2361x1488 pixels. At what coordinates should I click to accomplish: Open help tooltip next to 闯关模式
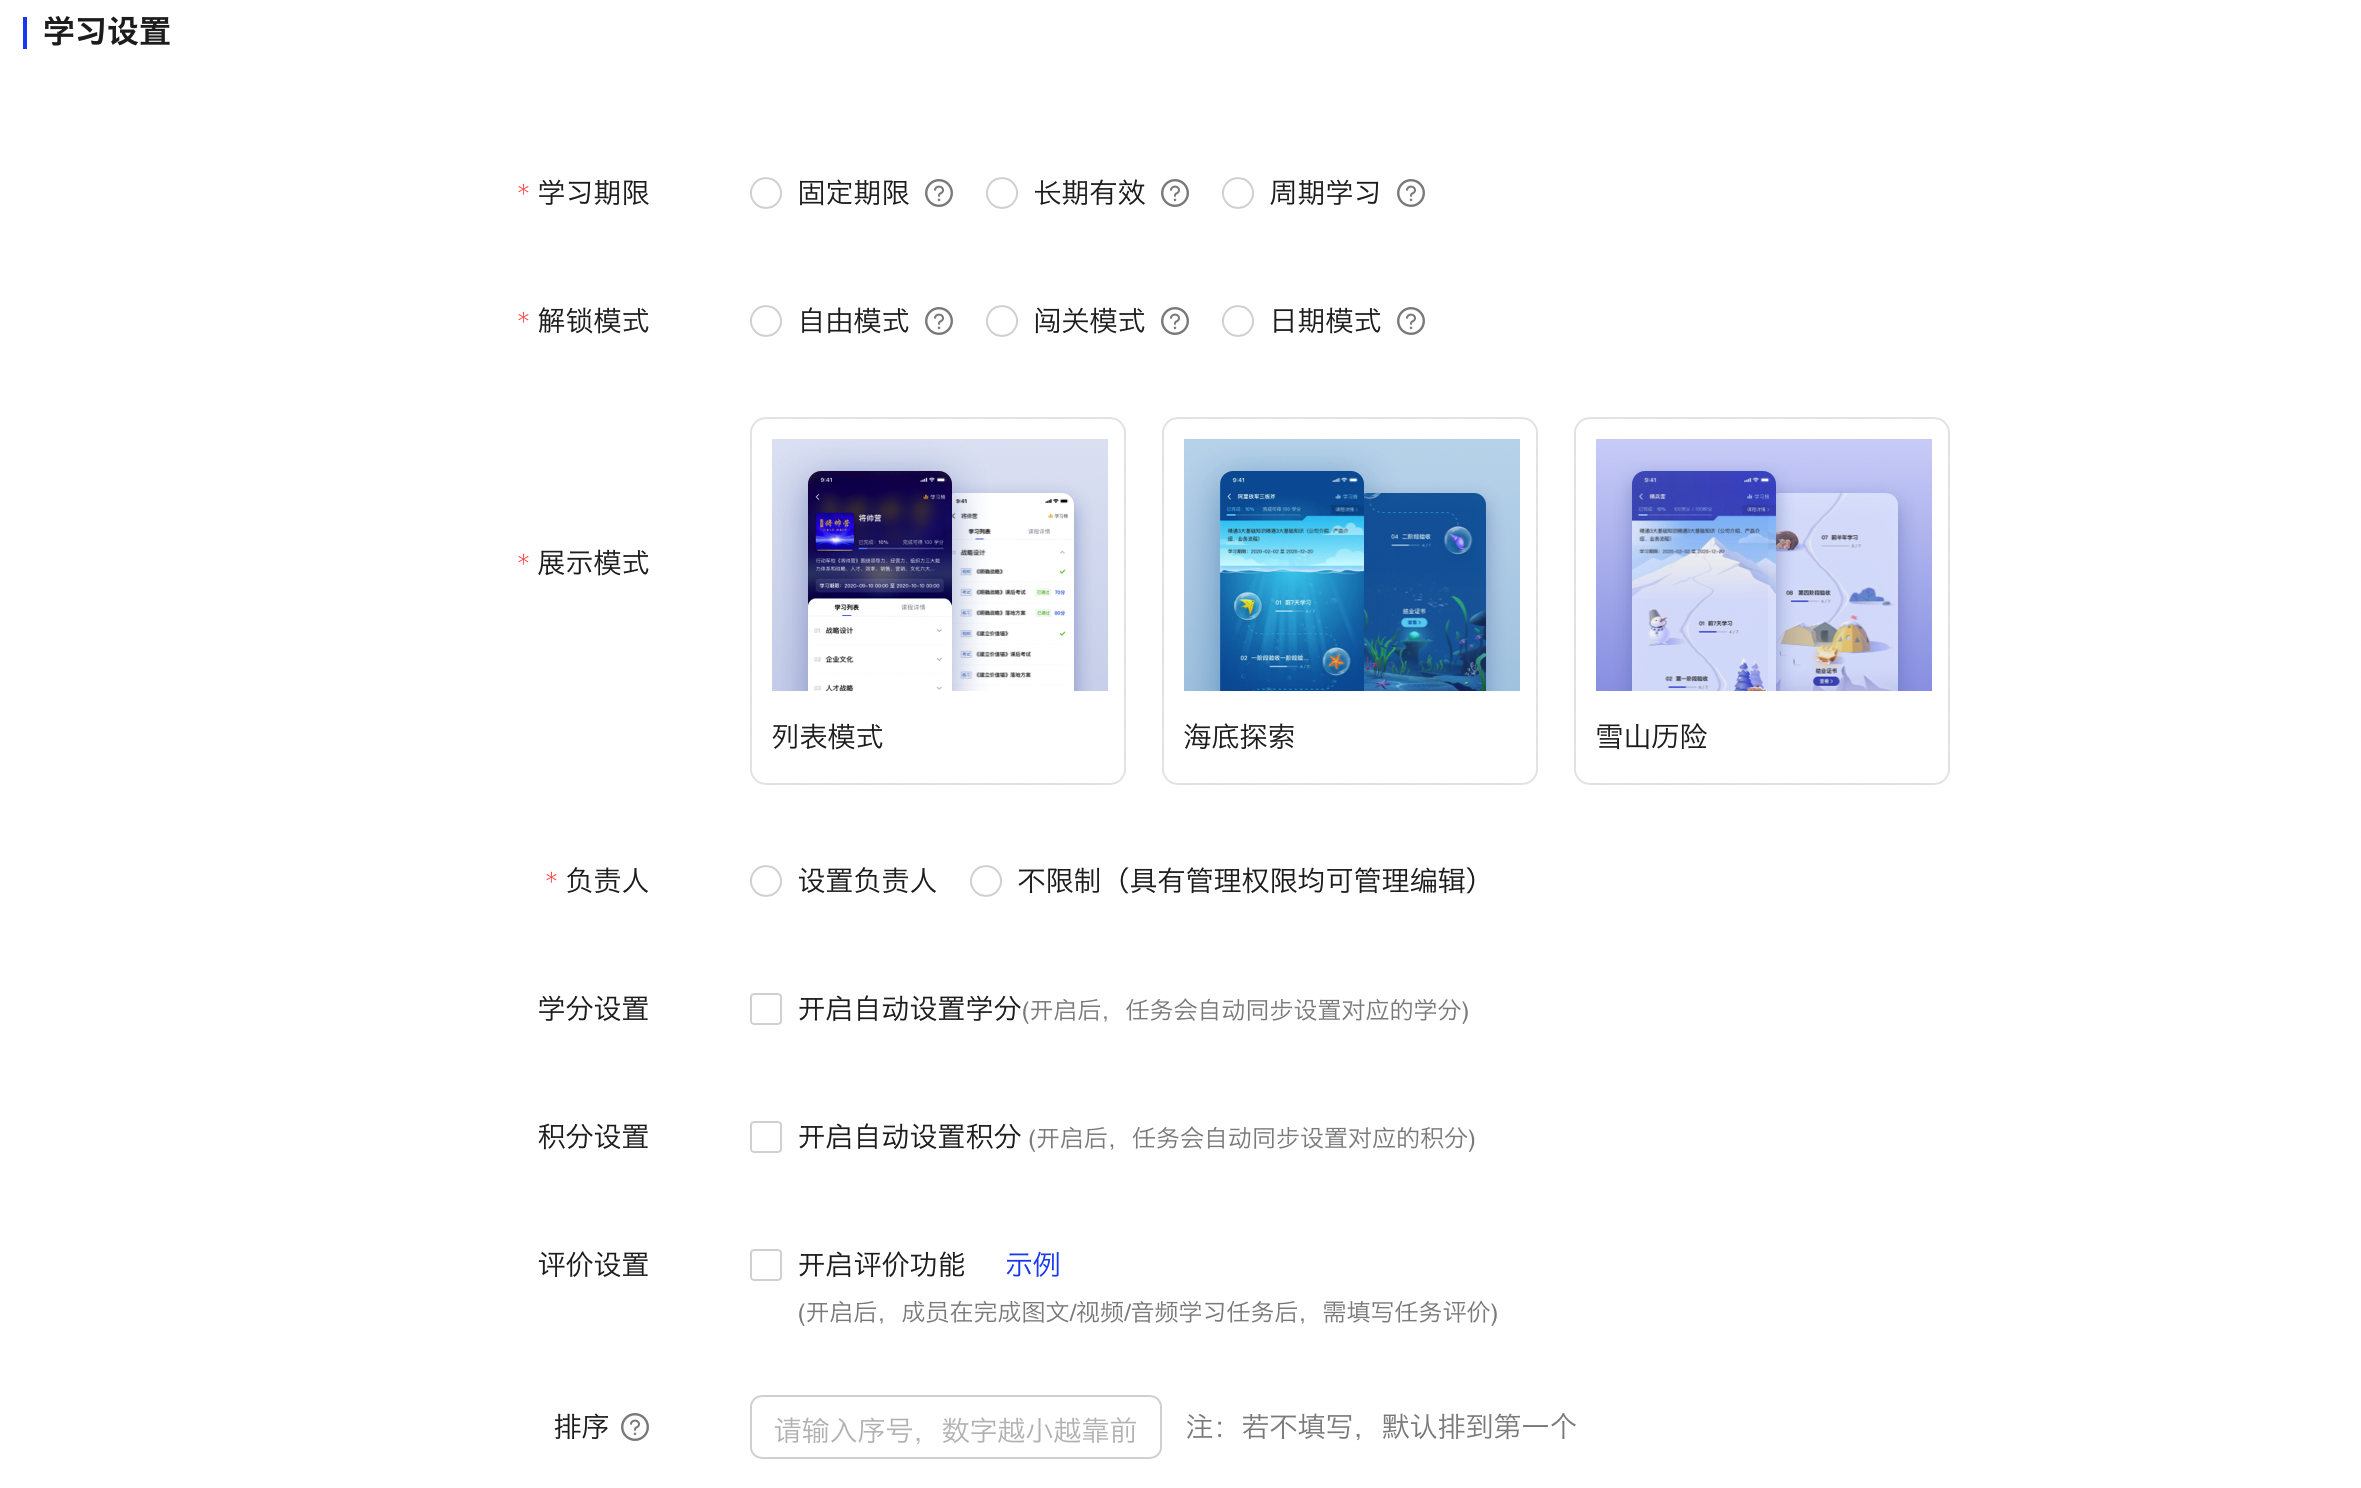[1174, 321]
